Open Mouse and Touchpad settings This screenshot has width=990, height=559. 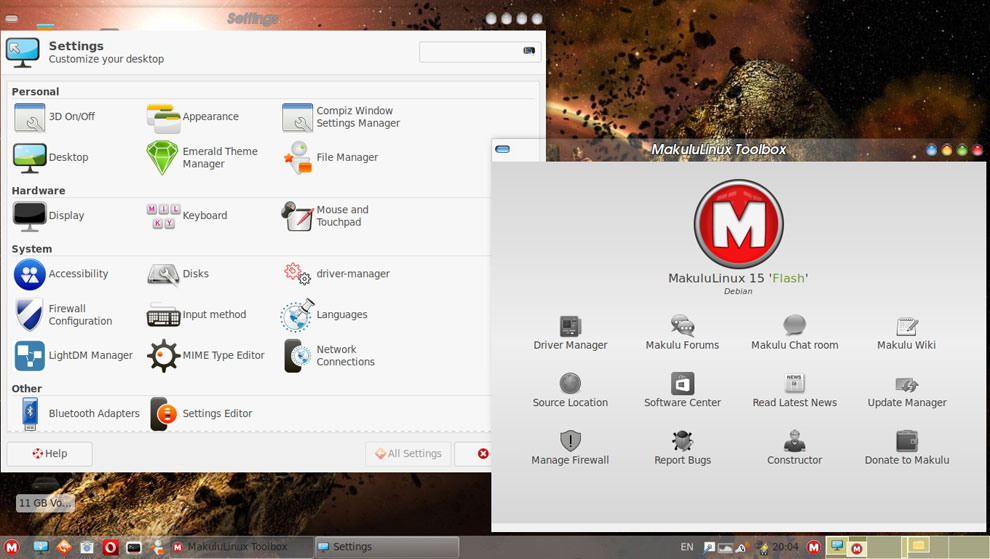coord(326,215)
